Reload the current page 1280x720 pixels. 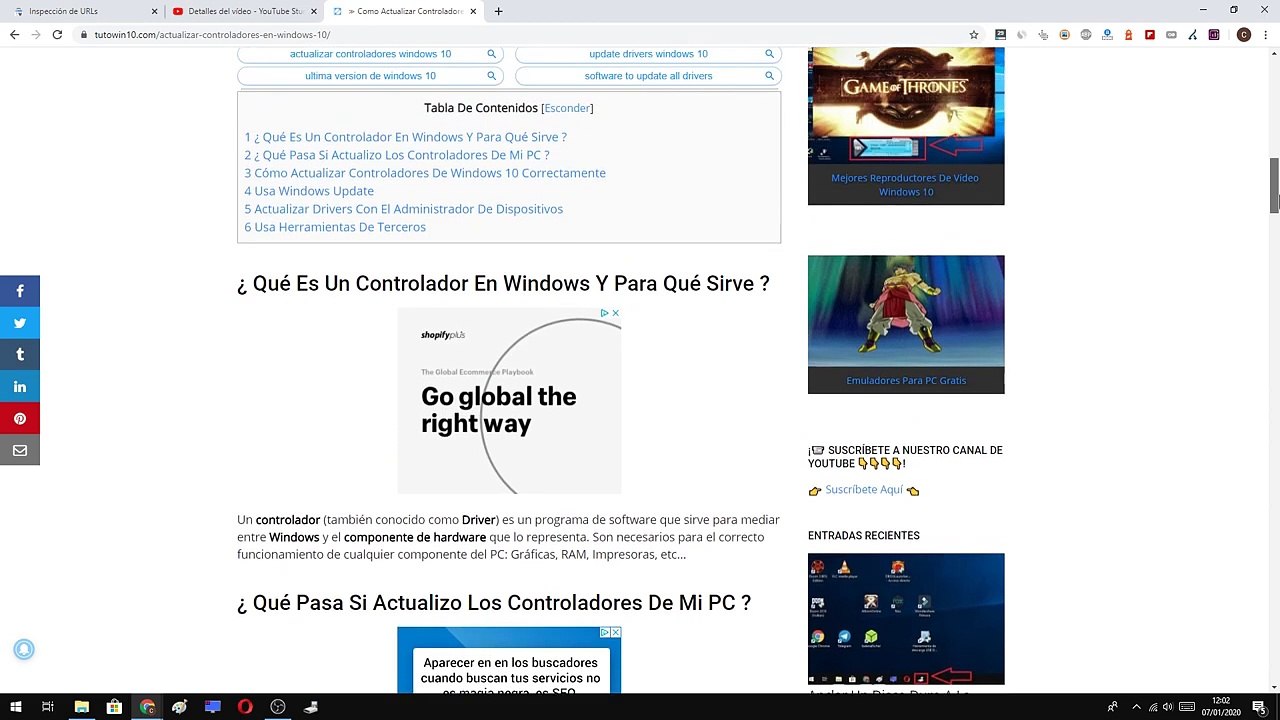pyautogui.click(x=57, y=34)
